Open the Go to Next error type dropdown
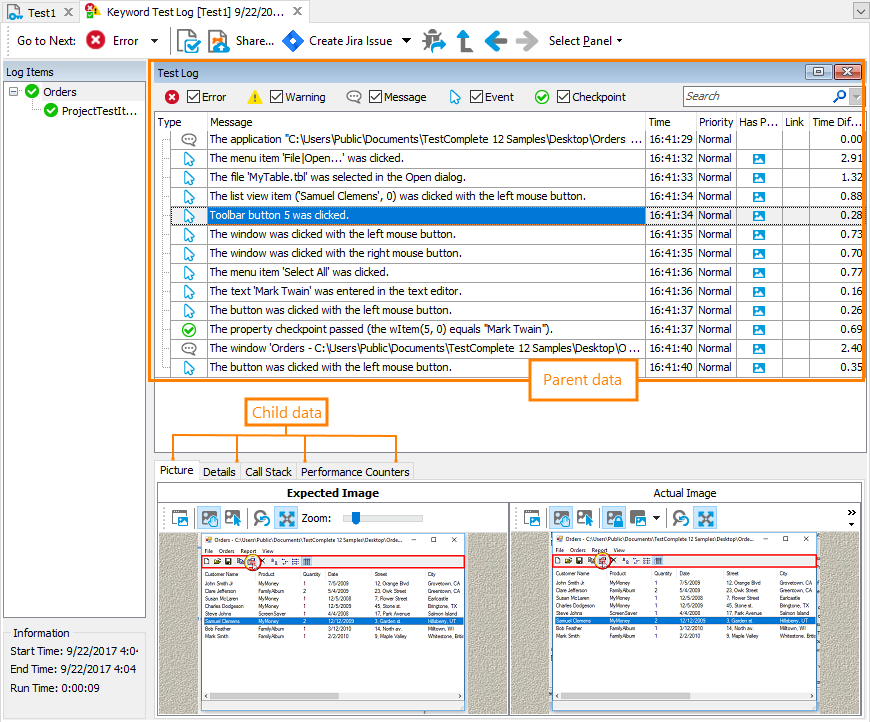Viewport: 870px width, 722px height. [x=154, y=41]
